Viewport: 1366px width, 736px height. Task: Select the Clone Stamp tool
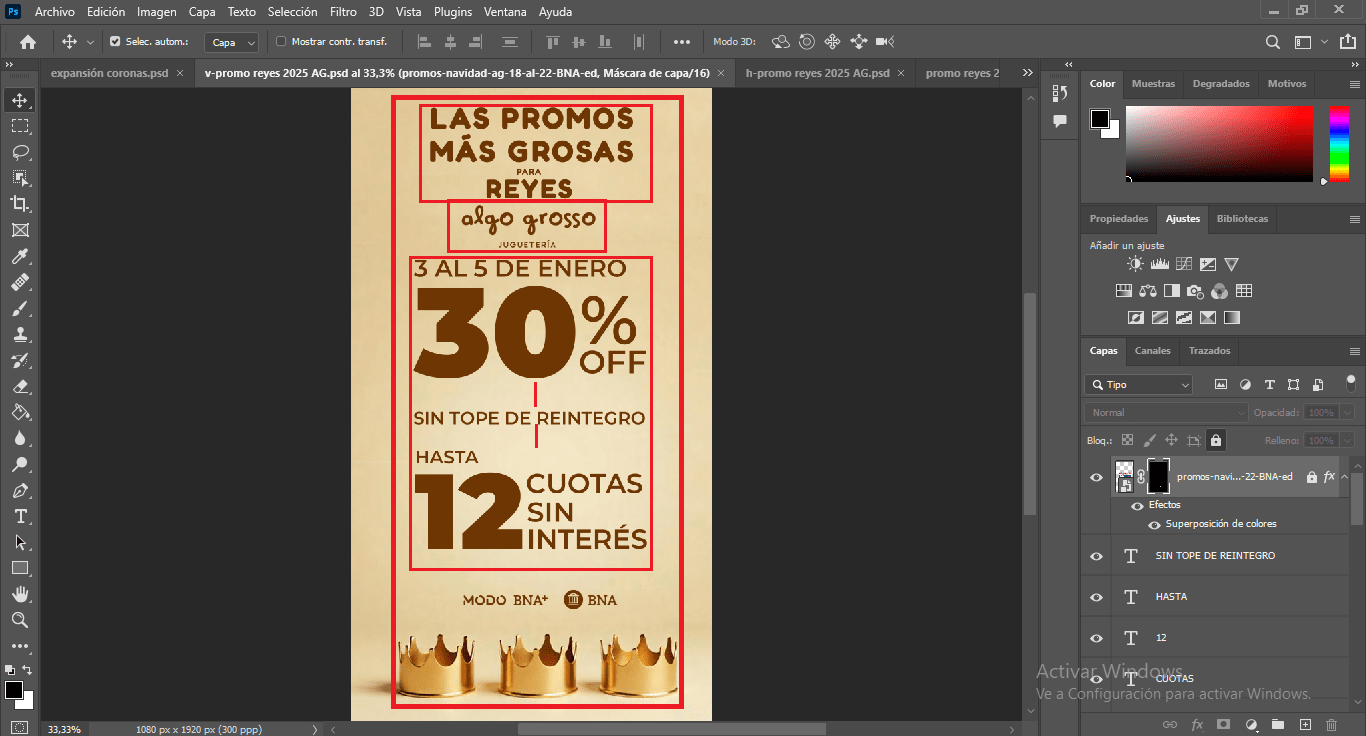point(20,335)
